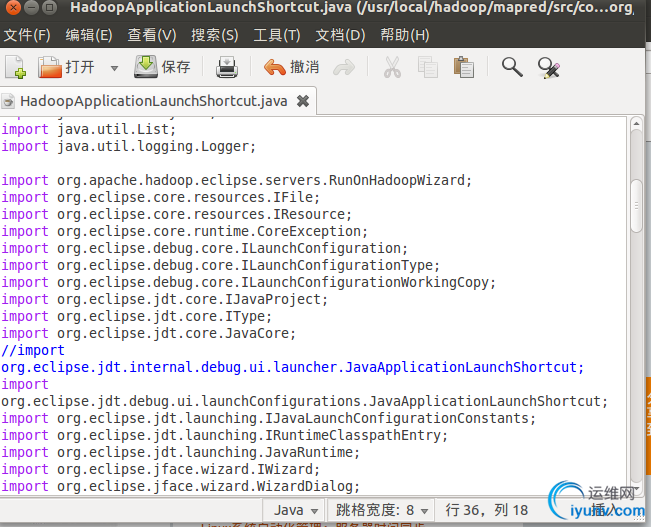Screen dimensions: 651x527
Task: Click the line import java.util.logging.Logger;
Action: point(129,146)
